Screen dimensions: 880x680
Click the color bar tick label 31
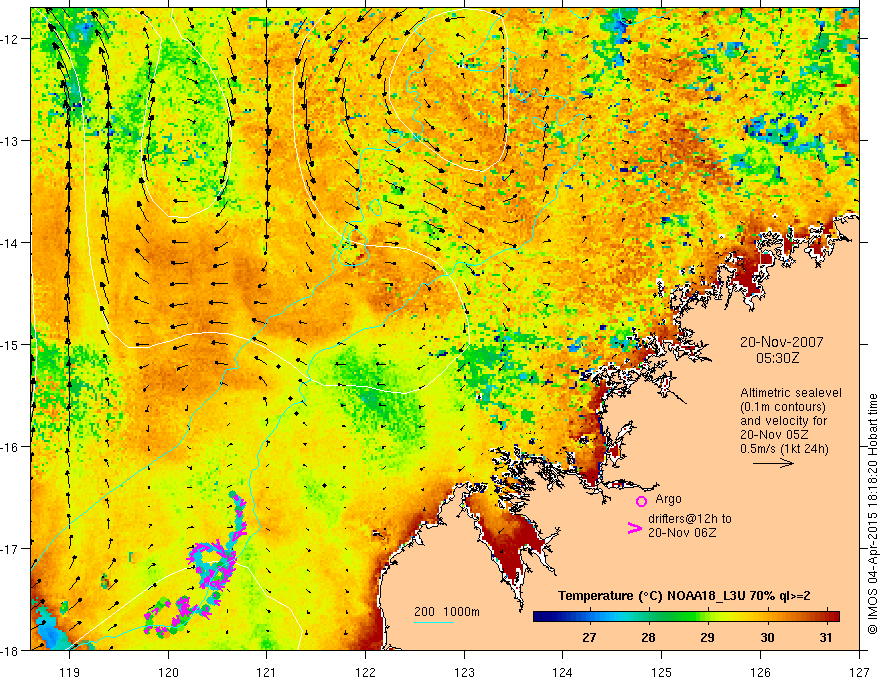826,637
